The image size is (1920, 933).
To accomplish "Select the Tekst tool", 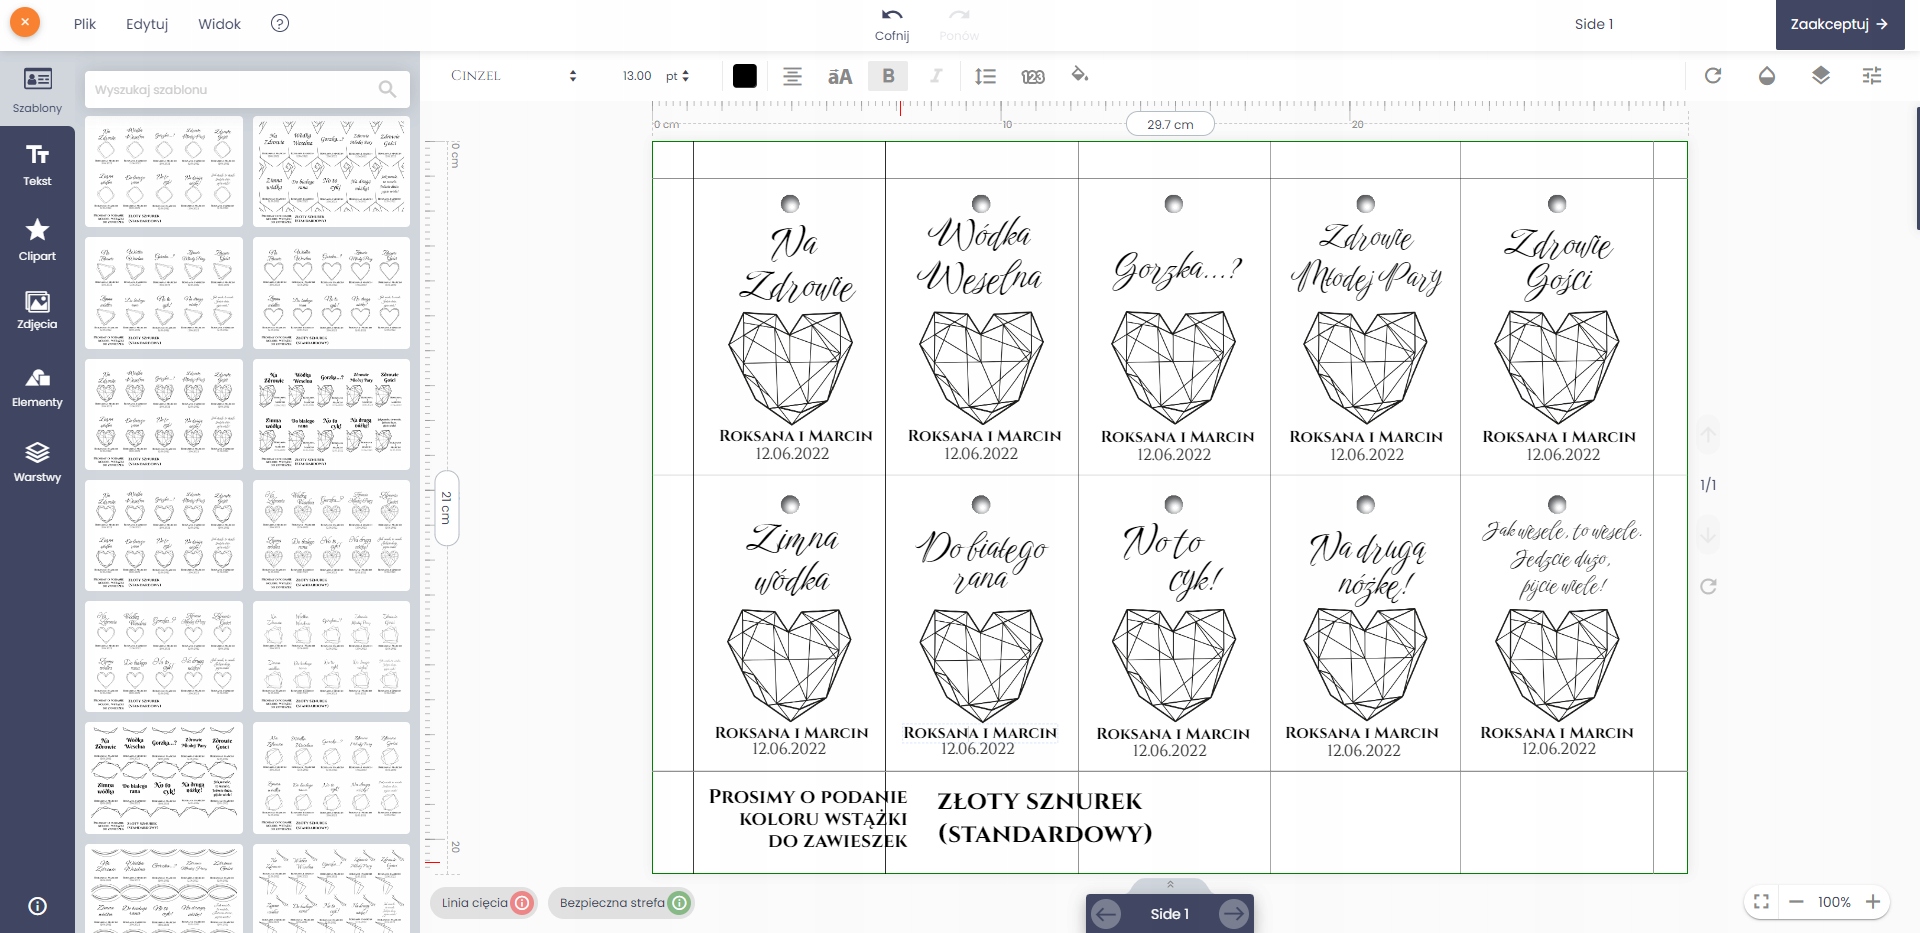I will click(x=37, y=164).
